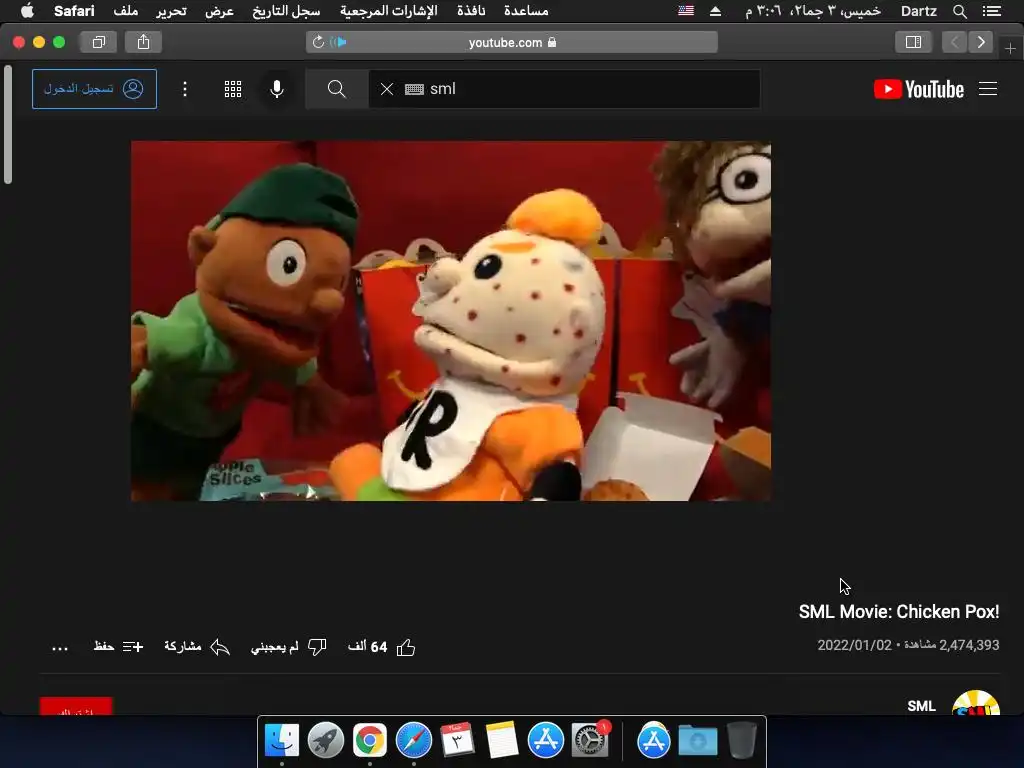This screenshot has width=1024, height=768.
Task: Show Safari tab overview
Action: 99,42
